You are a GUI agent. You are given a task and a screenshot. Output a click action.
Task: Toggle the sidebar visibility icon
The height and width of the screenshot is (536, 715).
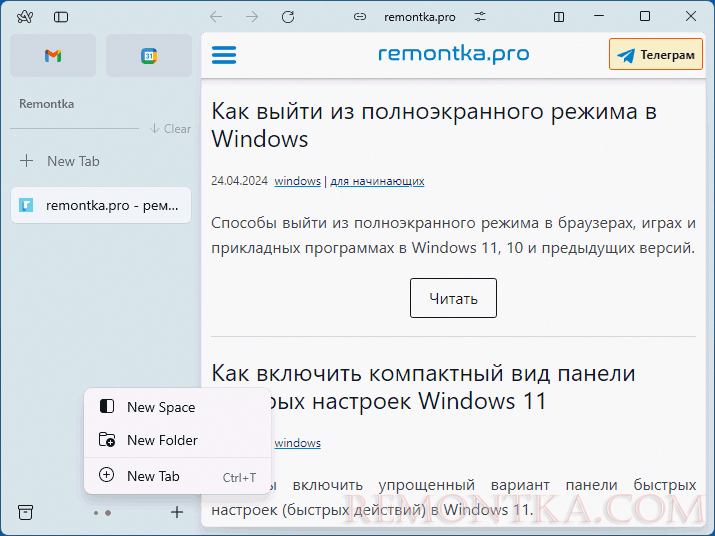pos(61,17)
